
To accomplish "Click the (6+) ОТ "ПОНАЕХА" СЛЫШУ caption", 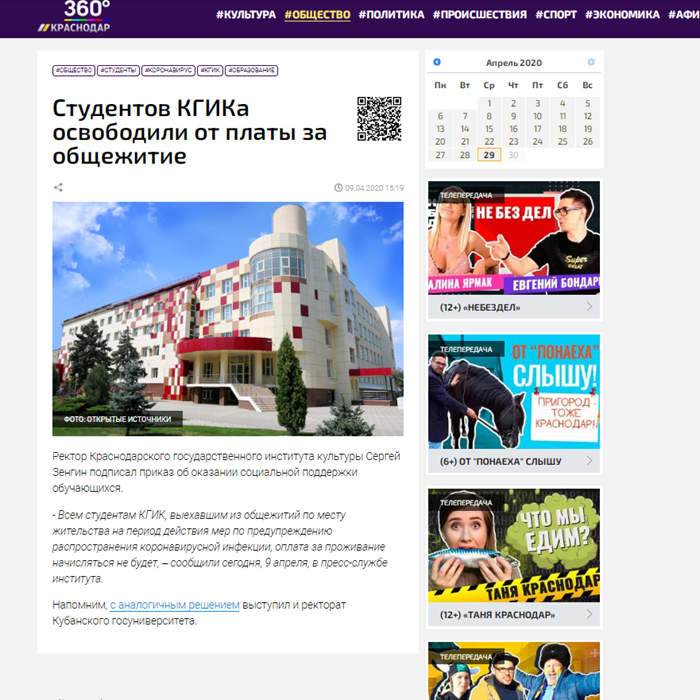I will 500,462.
